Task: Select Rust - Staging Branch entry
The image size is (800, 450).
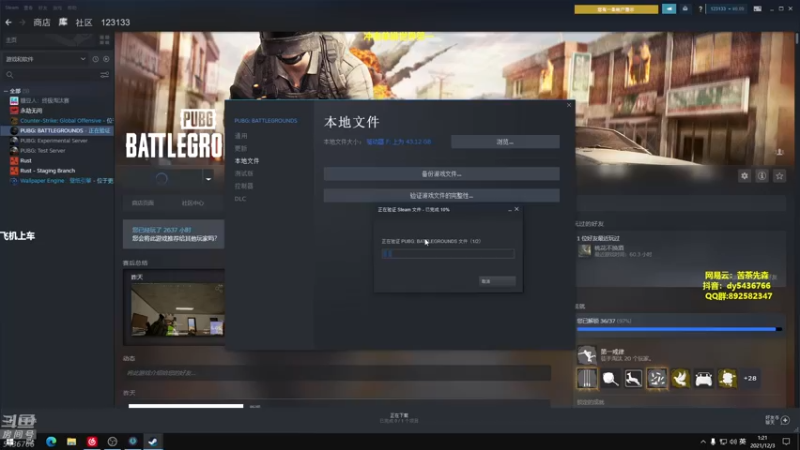Action: (47, 171)
